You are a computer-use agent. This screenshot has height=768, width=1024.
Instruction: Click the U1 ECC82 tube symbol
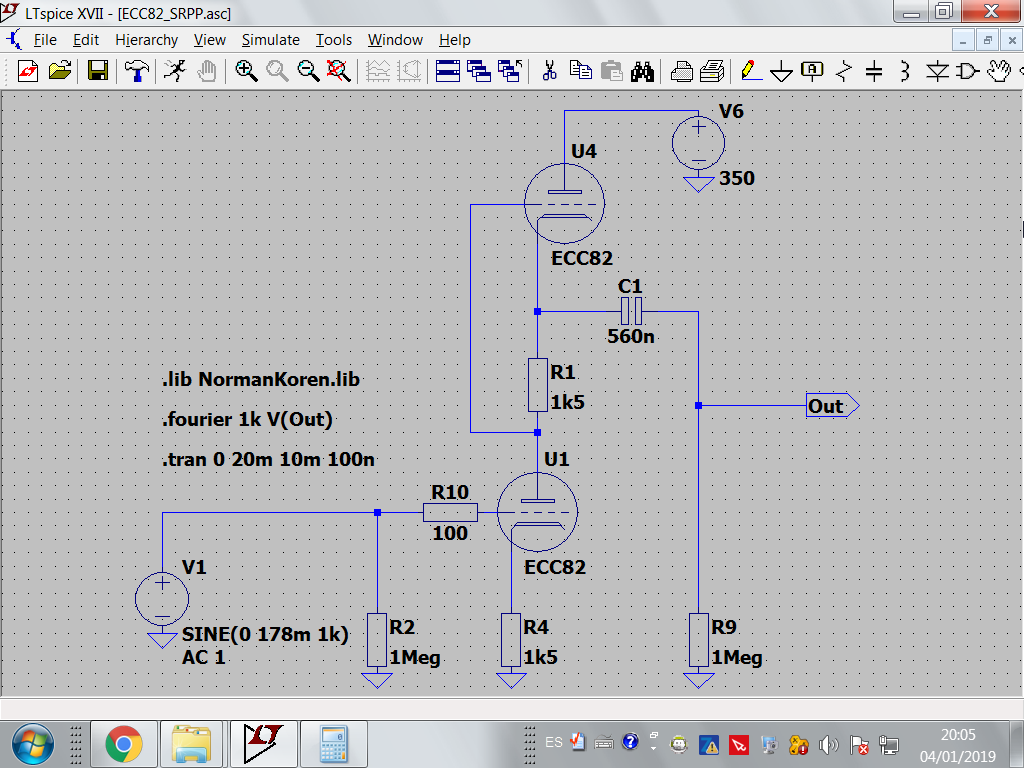(x=537, y=512)
